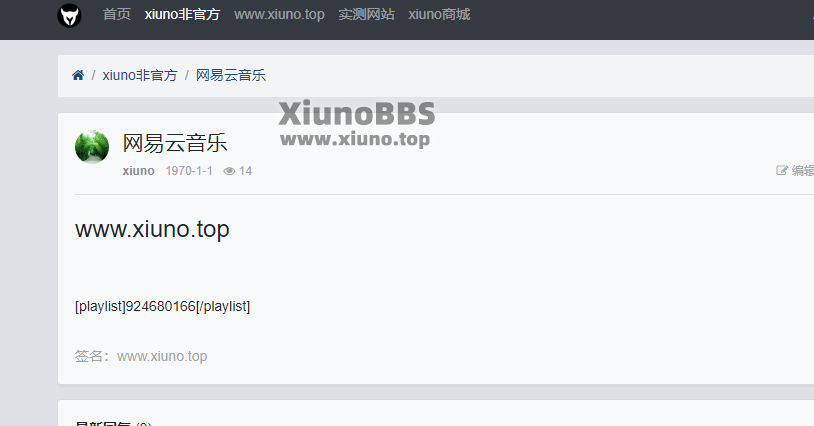This screenshot has height=426, width=814.
Task: Open xiuno非官方 in the breadcrumb trail
Action: coord(140,75)
